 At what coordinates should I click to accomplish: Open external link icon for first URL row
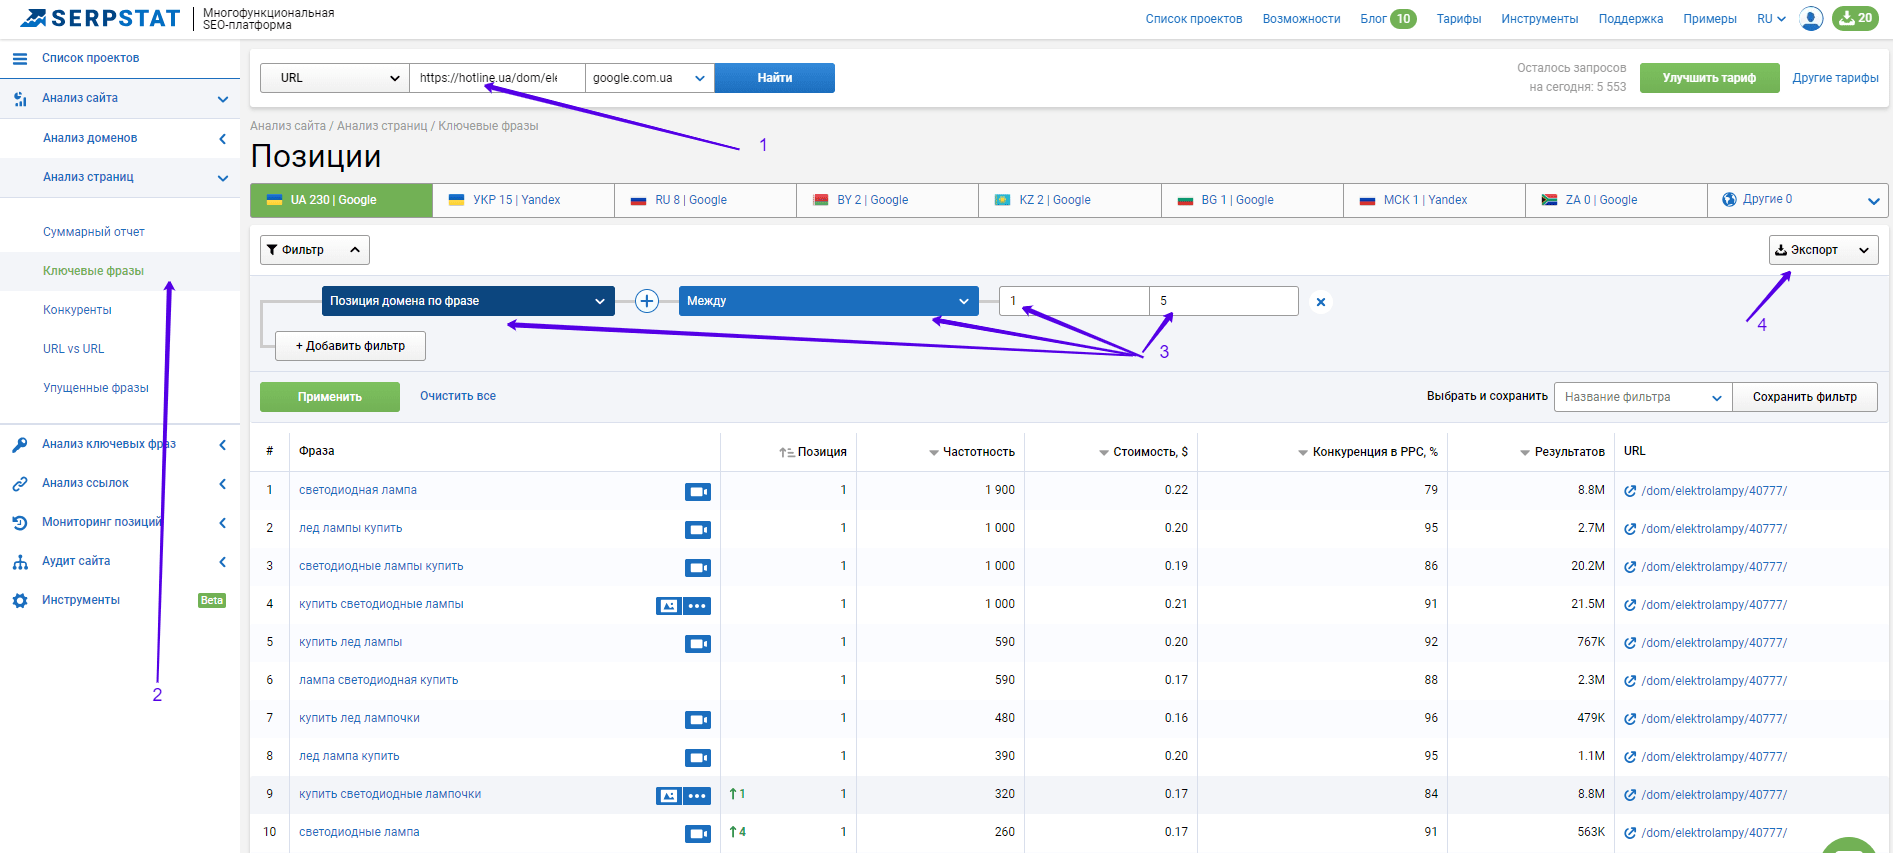click(x=1630, y=491)
